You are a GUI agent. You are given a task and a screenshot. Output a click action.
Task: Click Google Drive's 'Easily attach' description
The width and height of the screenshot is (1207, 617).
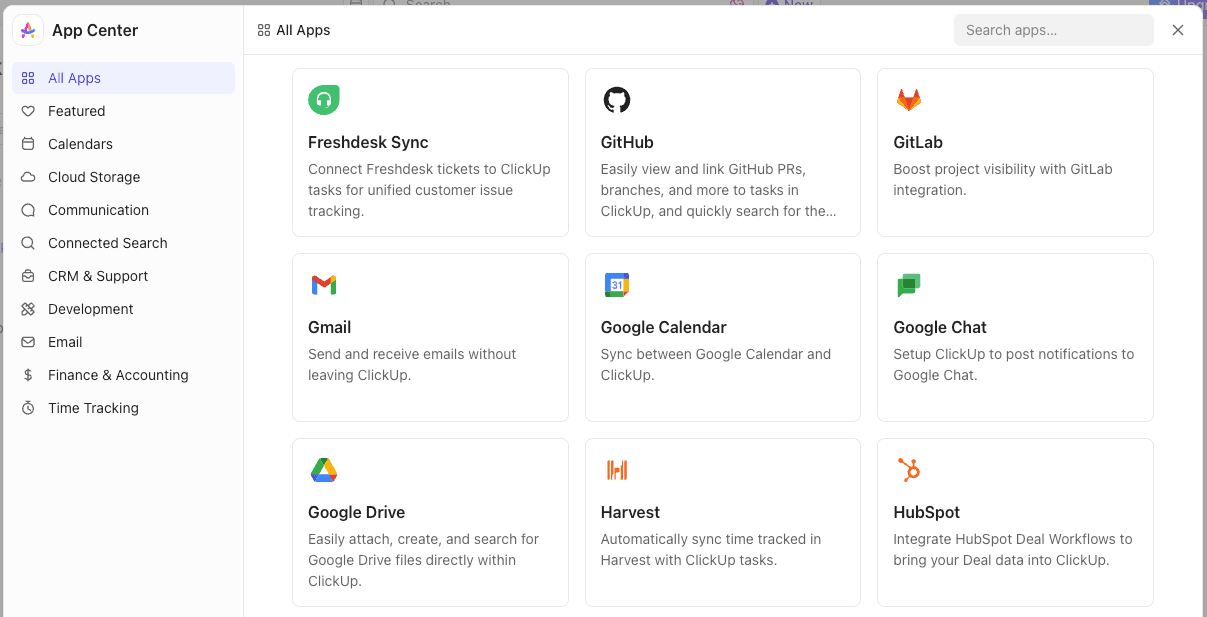pos(424,560)
